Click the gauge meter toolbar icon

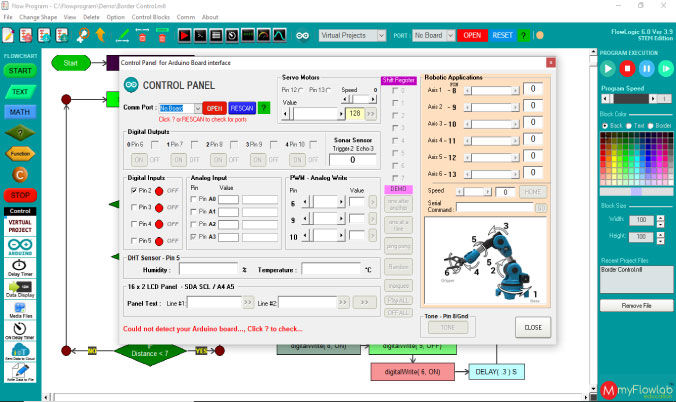pos(264,35)
